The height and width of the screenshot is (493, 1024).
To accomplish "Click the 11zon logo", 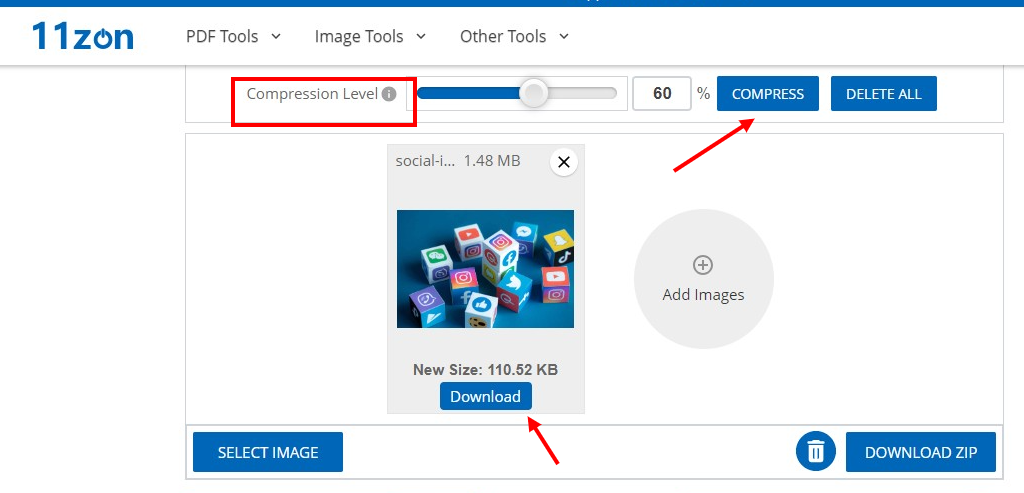I will pos(83,36).
